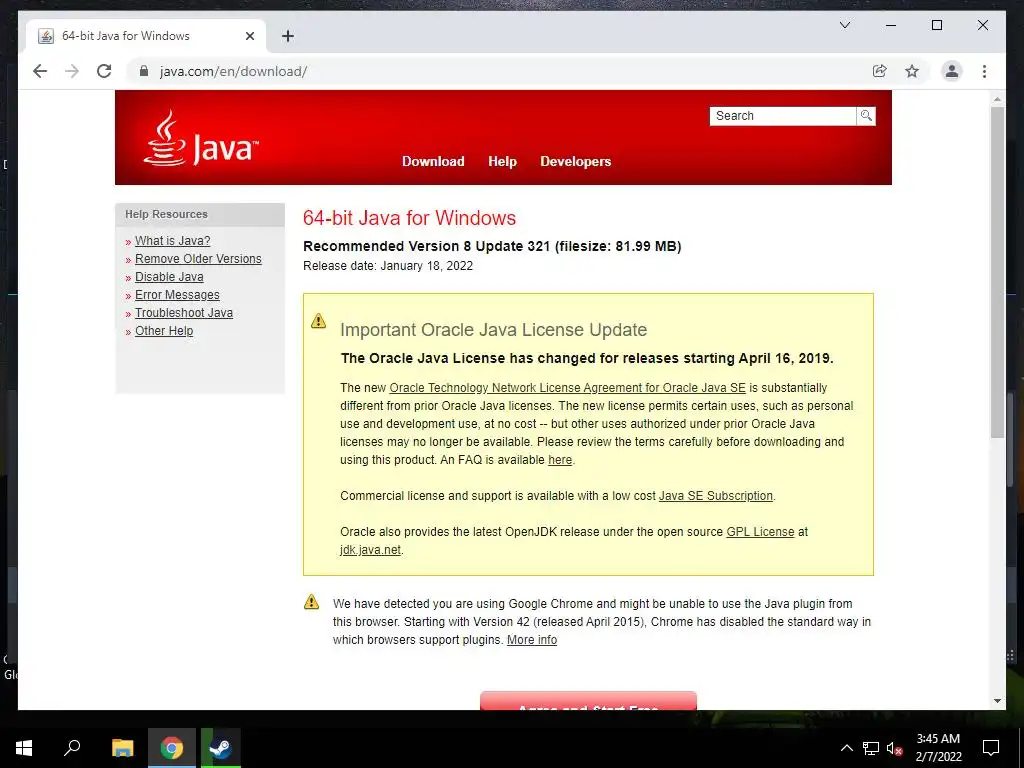Open Oracle Technology Network License Agreement link

pyautogui.click(x=568, y=388)
